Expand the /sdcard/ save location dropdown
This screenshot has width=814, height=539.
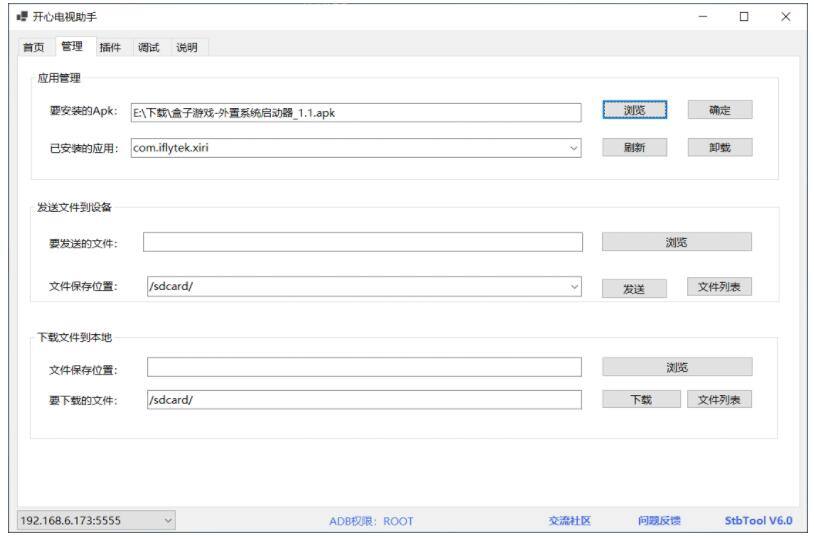coord(574,287)
